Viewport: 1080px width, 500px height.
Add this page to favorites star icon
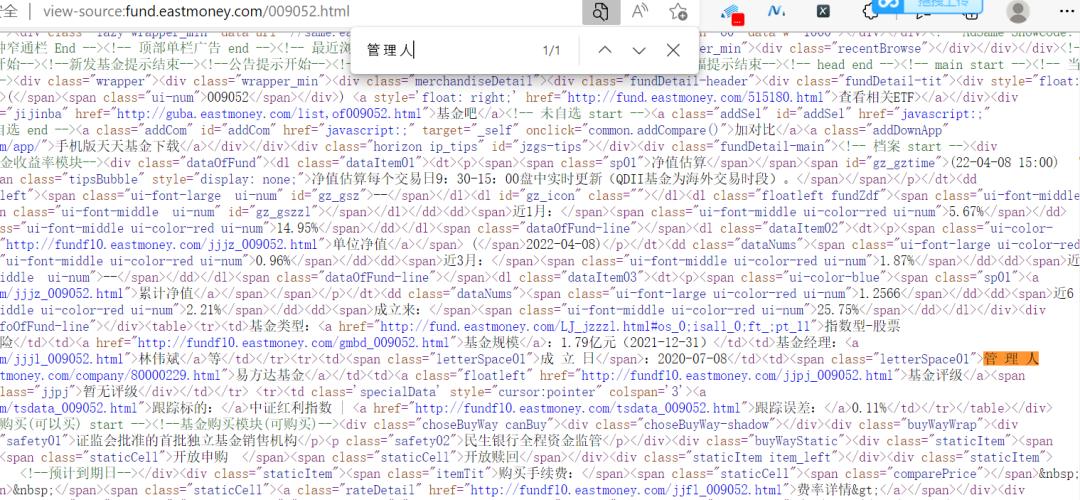[678, 11]
